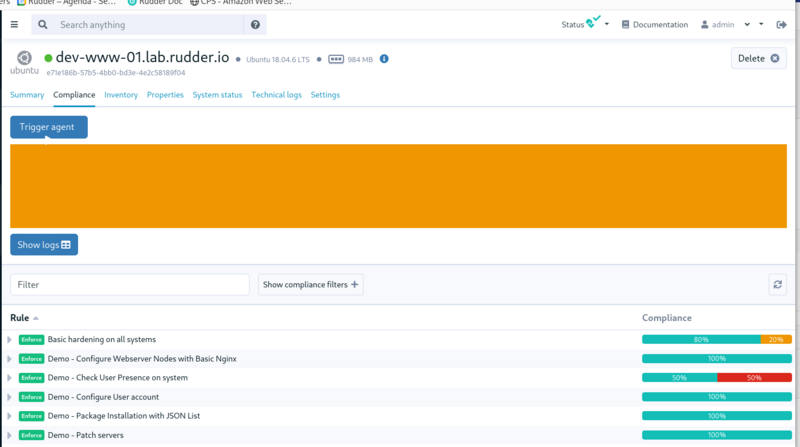Open the node Settings tab
This screenshot has height=447, width=800.
325,95
